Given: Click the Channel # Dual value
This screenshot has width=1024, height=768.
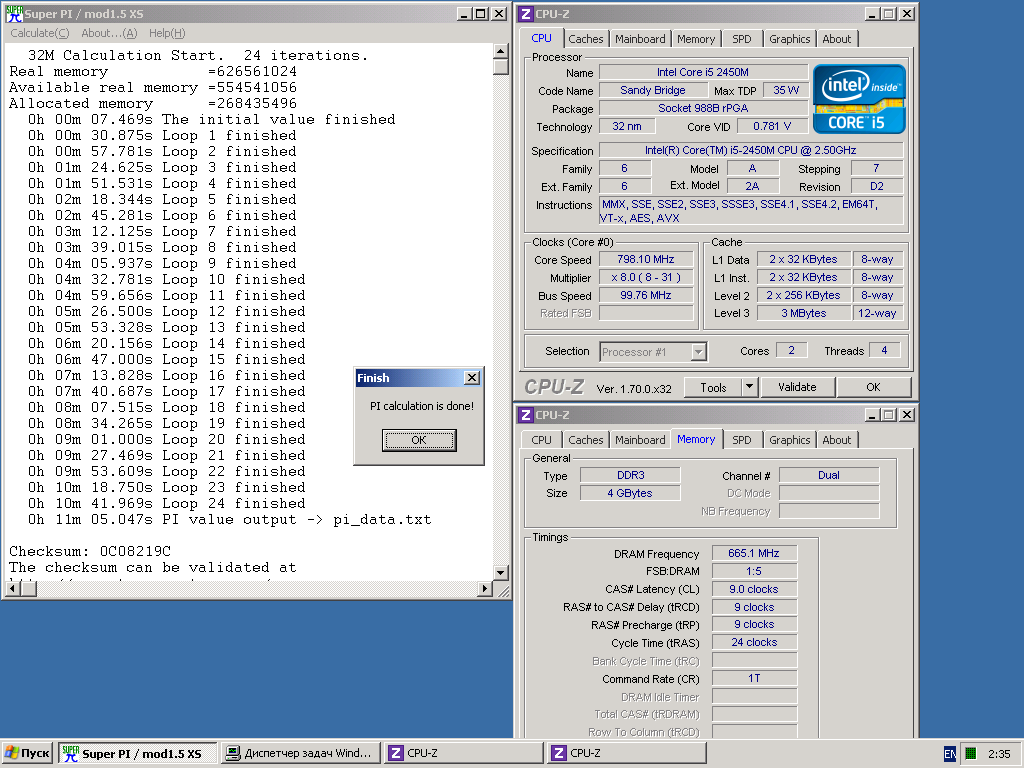Looking at the screenshot, I should click(829, 475).
